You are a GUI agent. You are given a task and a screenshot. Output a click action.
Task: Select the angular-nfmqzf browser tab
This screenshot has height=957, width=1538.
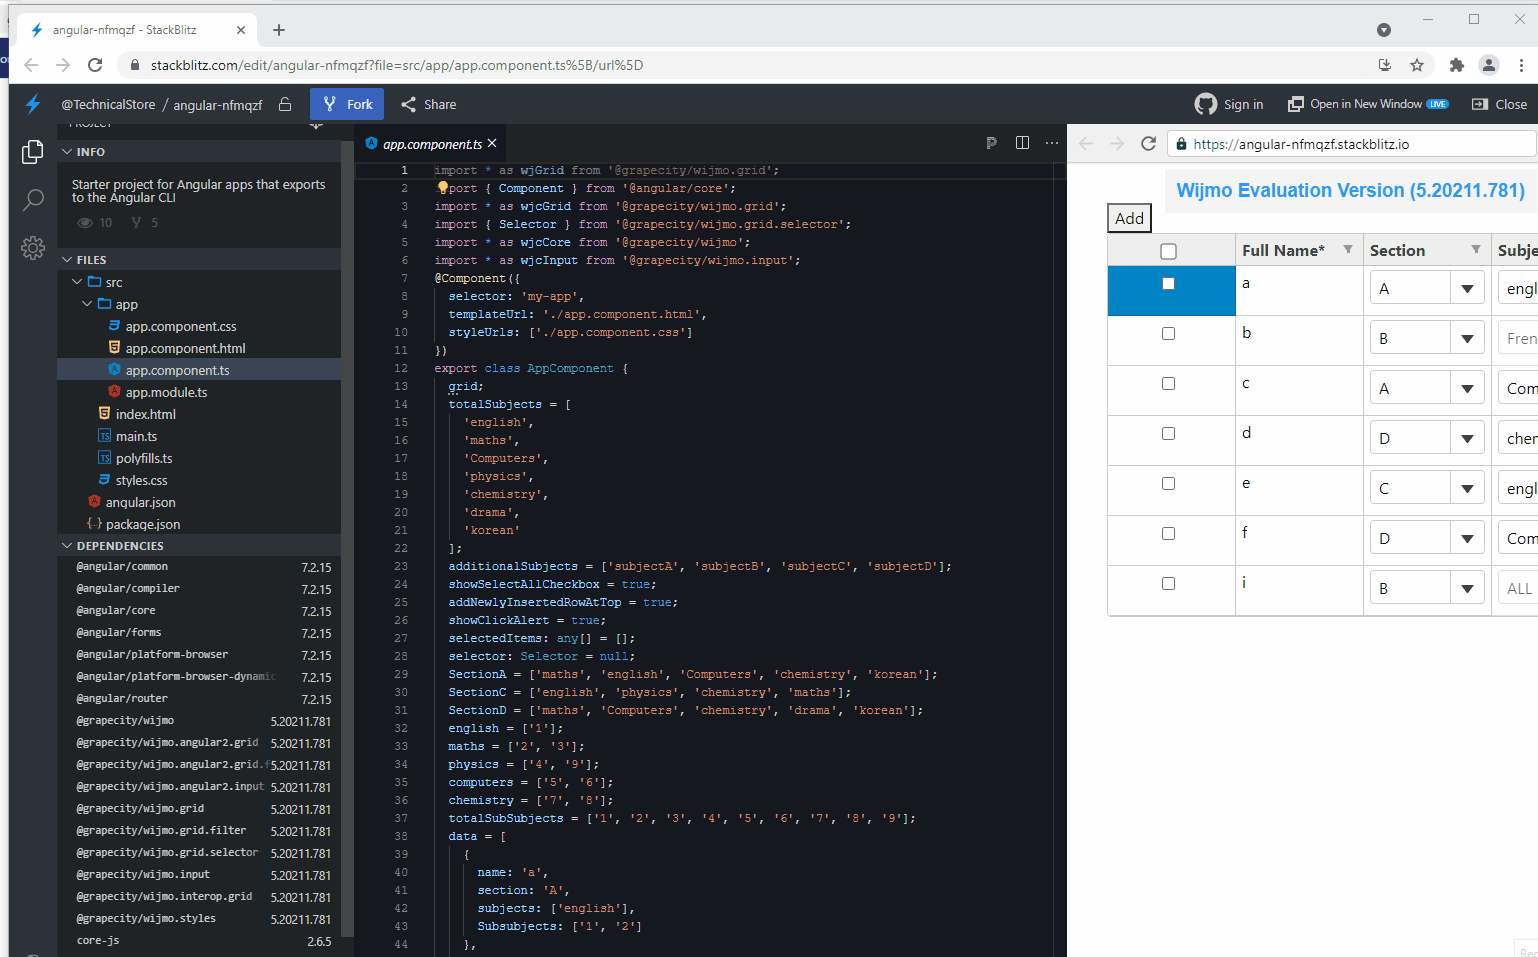click(137, 30)
